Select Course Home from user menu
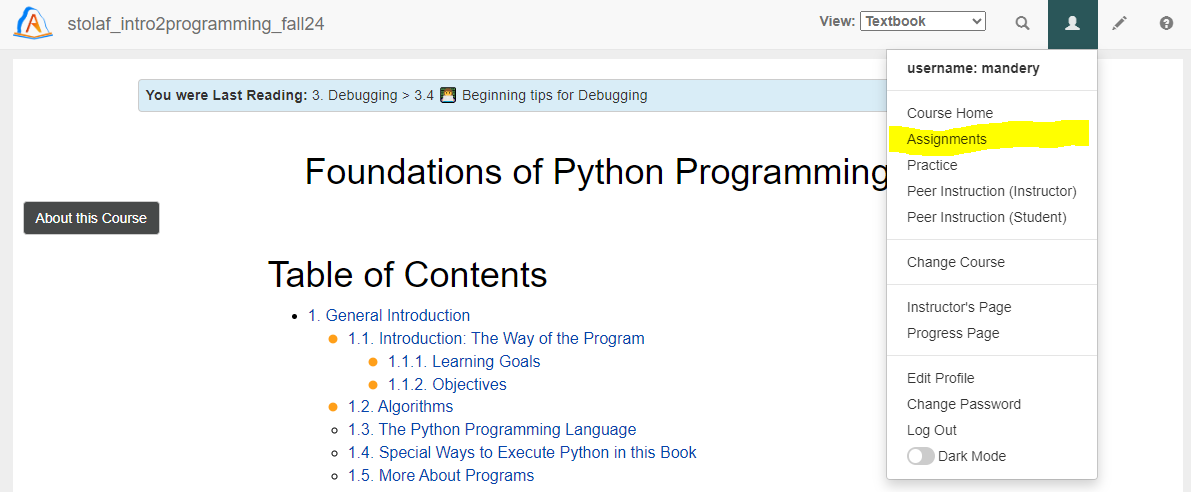The image size is (1191, 492). click(x=949, y=113)
